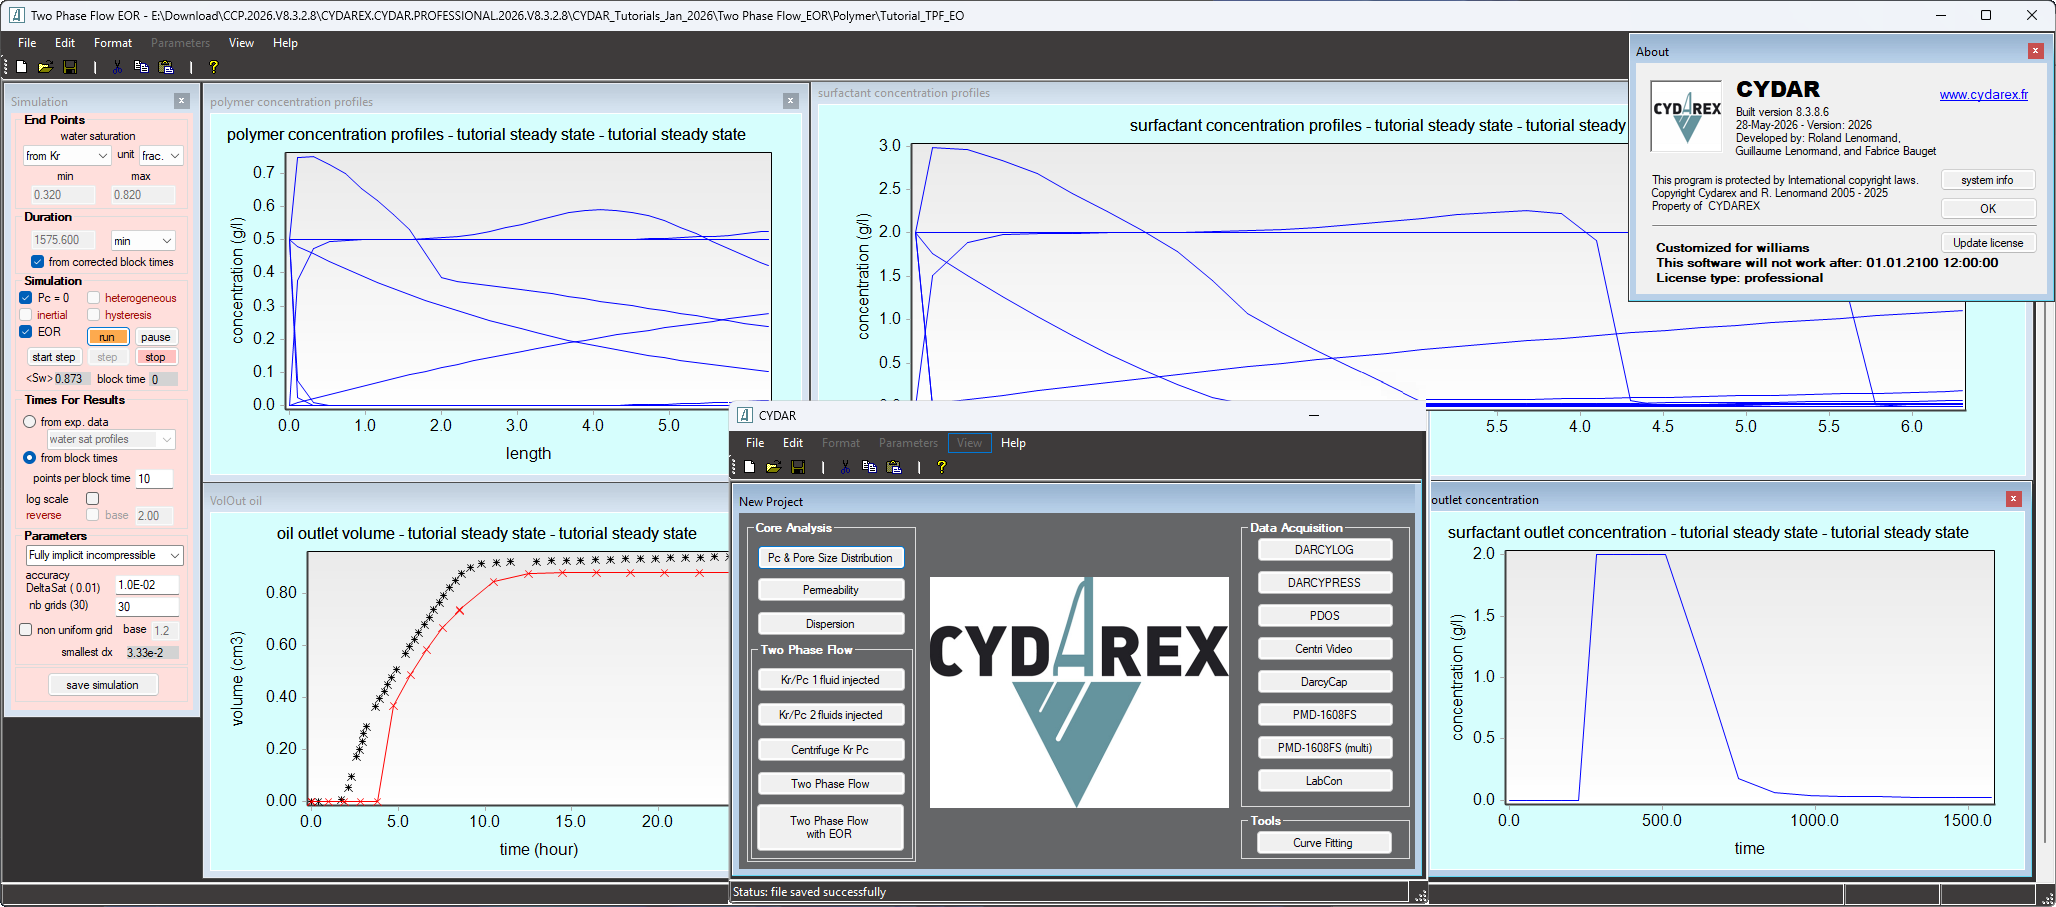This screenshot has width=2056, height=907.
Task: Click Cut scissors icon in CYDAR window toolbar
Action: [x=845, y=467]
